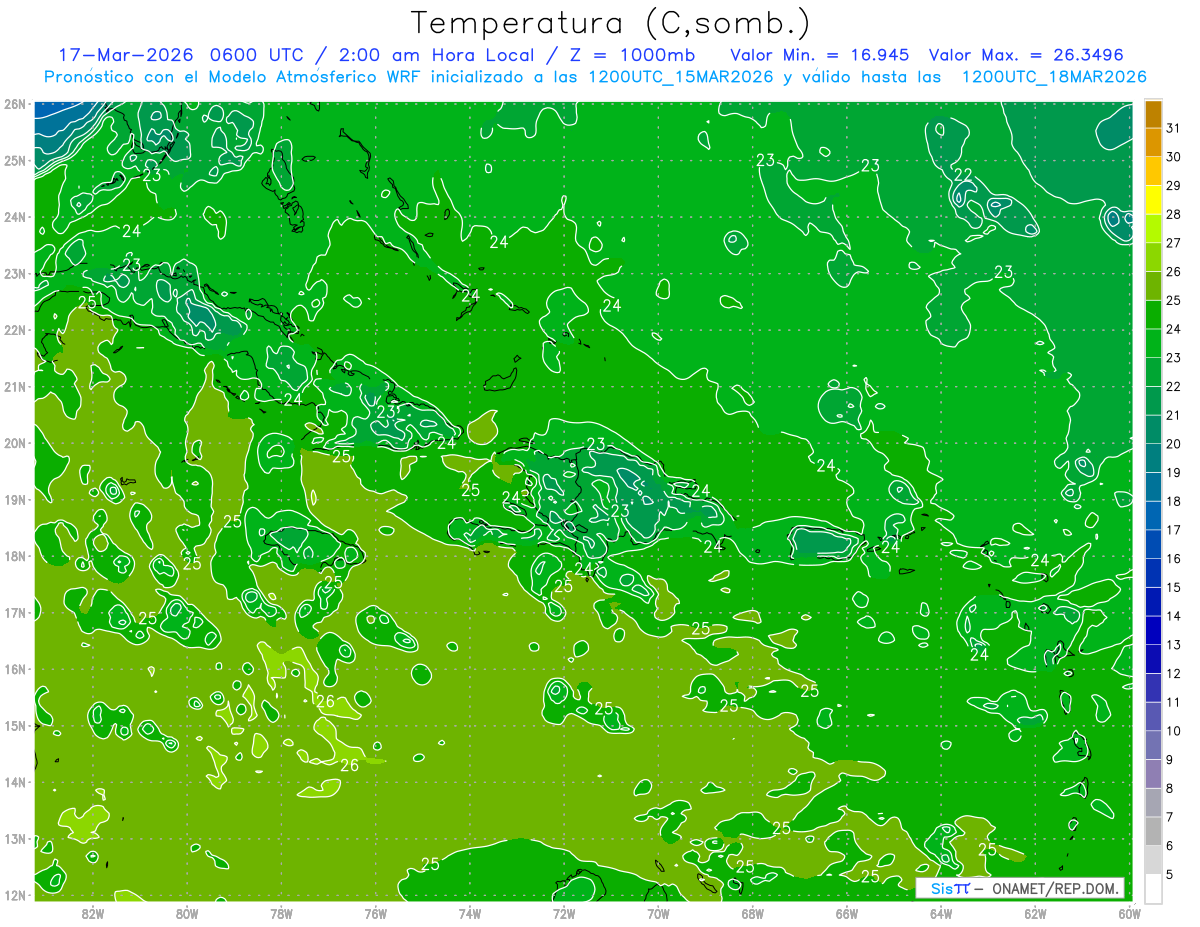Screen dimensions: 1200x927
Task: Click the 28 label on color scale
Action: click(1173, 214)
